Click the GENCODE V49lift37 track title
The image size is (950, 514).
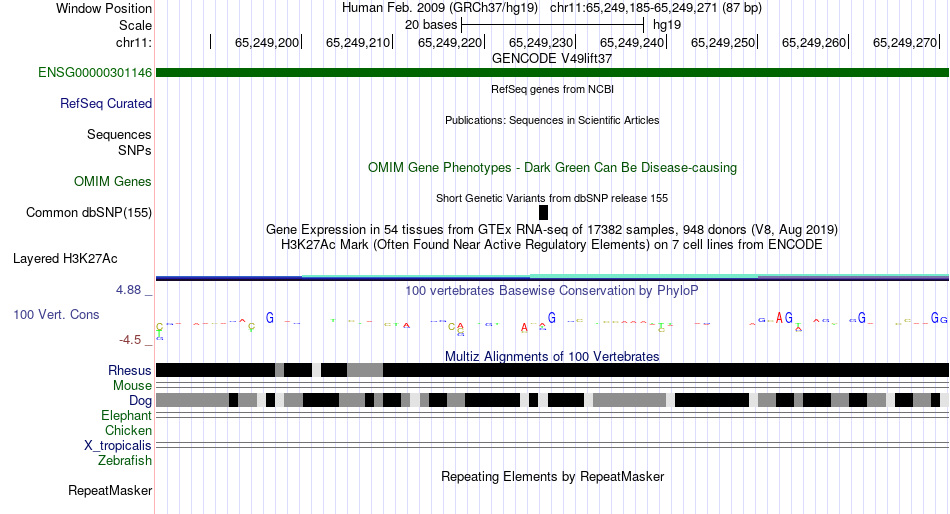552,59
